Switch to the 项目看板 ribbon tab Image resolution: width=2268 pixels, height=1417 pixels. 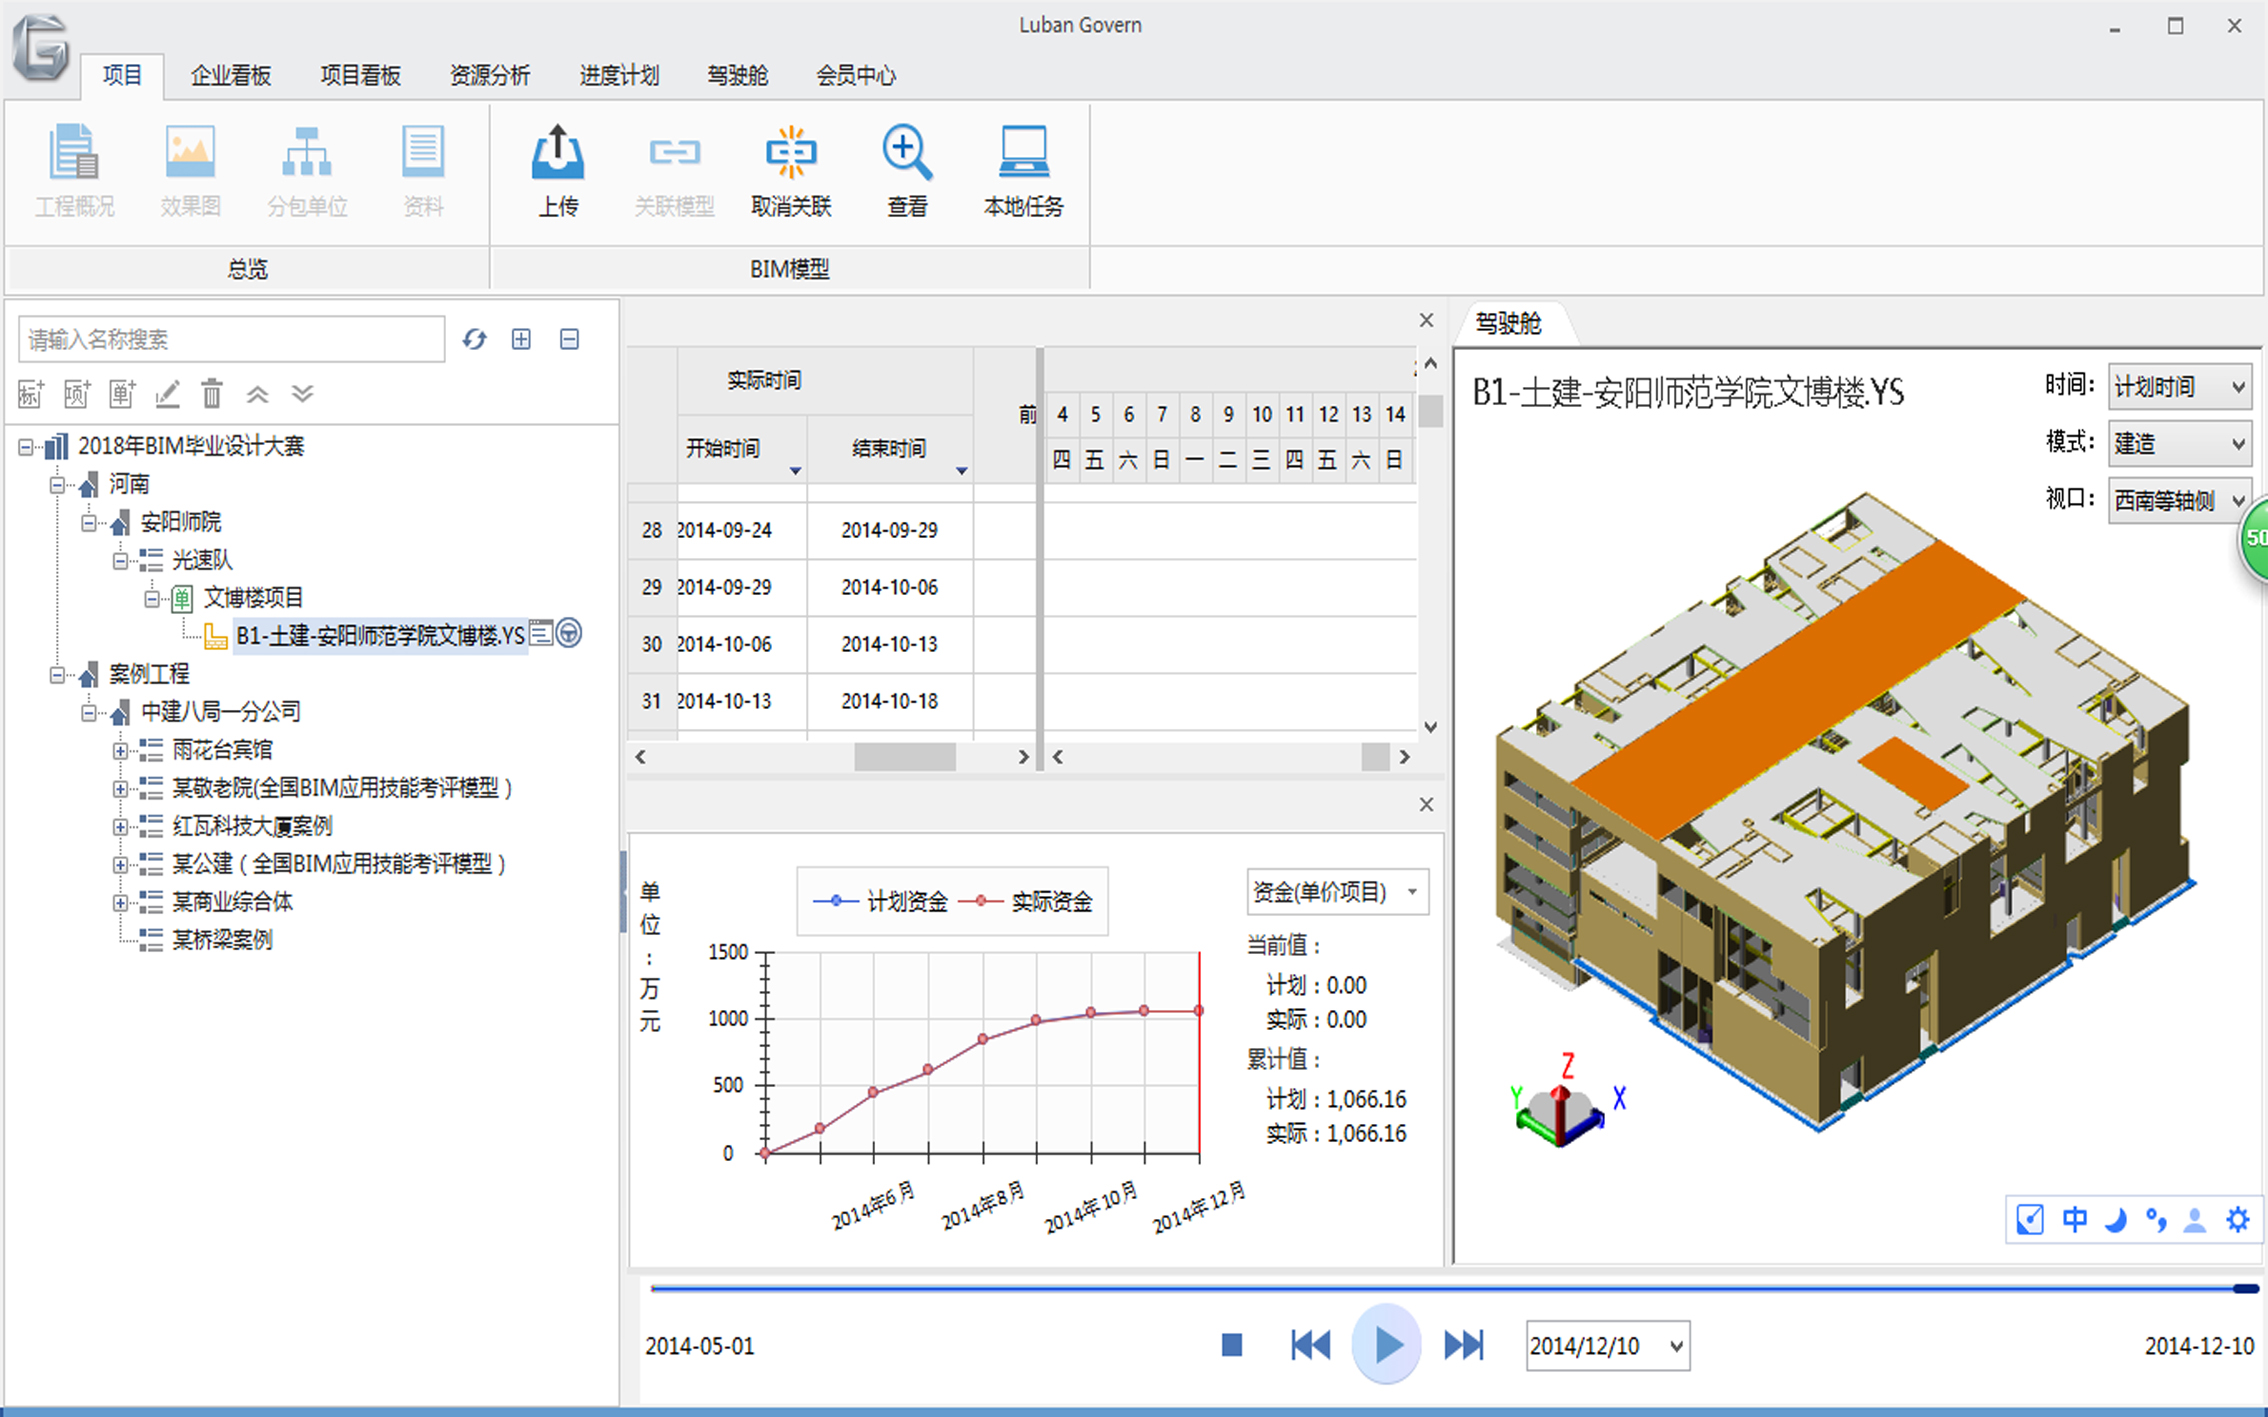click(x=360, y=75)
